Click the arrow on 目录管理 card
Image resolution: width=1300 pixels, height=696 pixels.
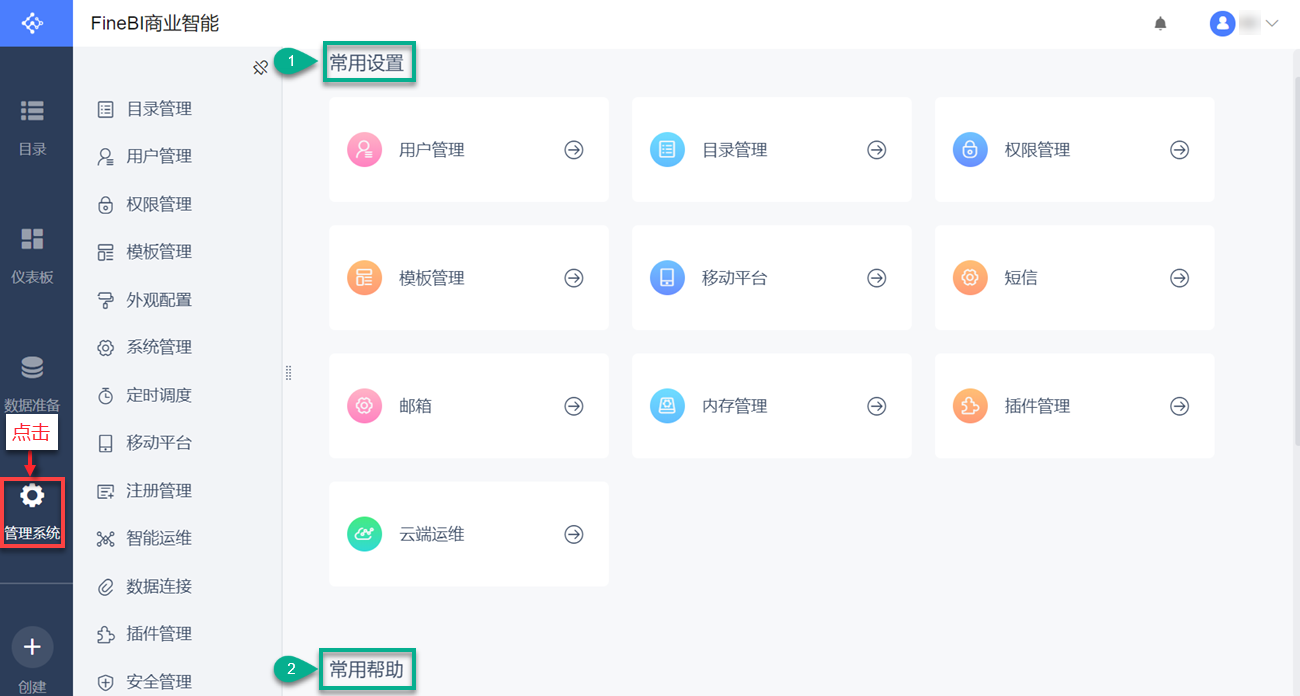click(877, 150)
